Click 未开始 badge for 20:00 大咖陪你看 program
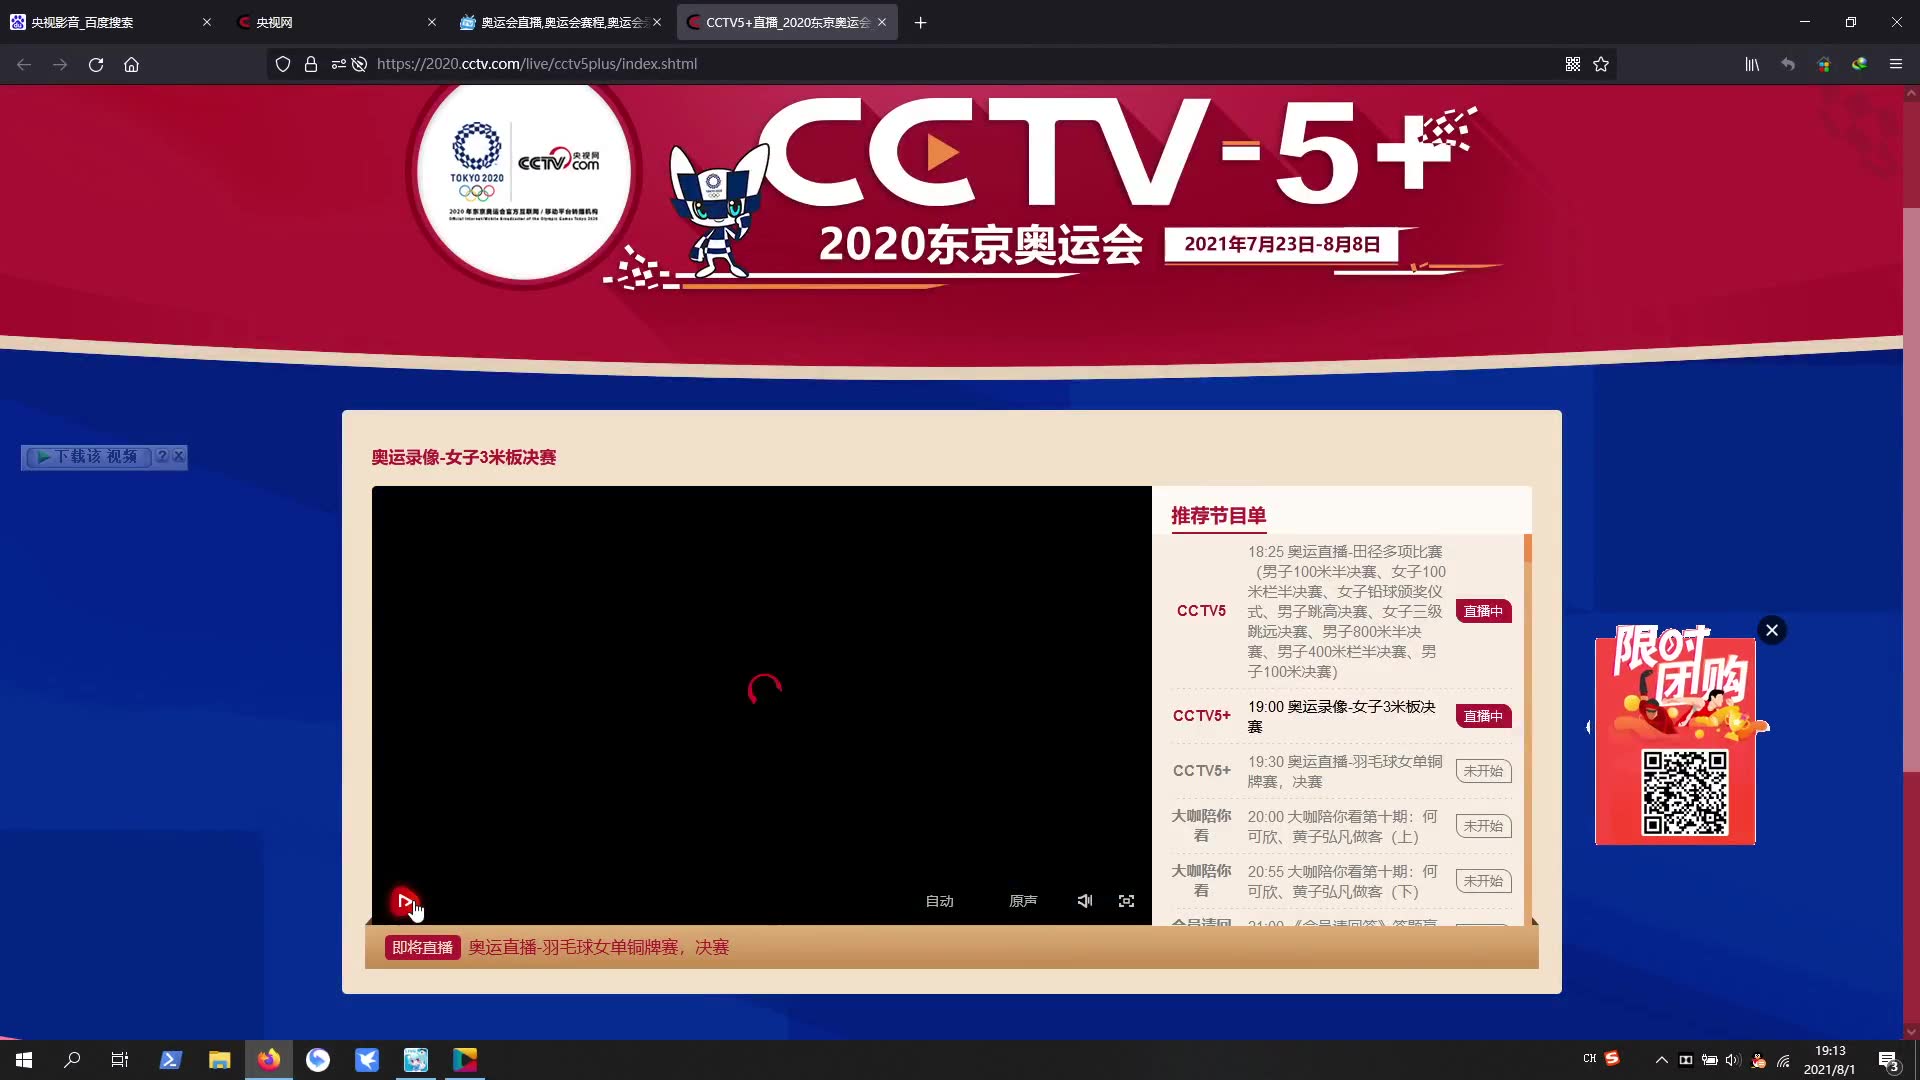Screen dimensions: 1920x1080 [1483, 826]
